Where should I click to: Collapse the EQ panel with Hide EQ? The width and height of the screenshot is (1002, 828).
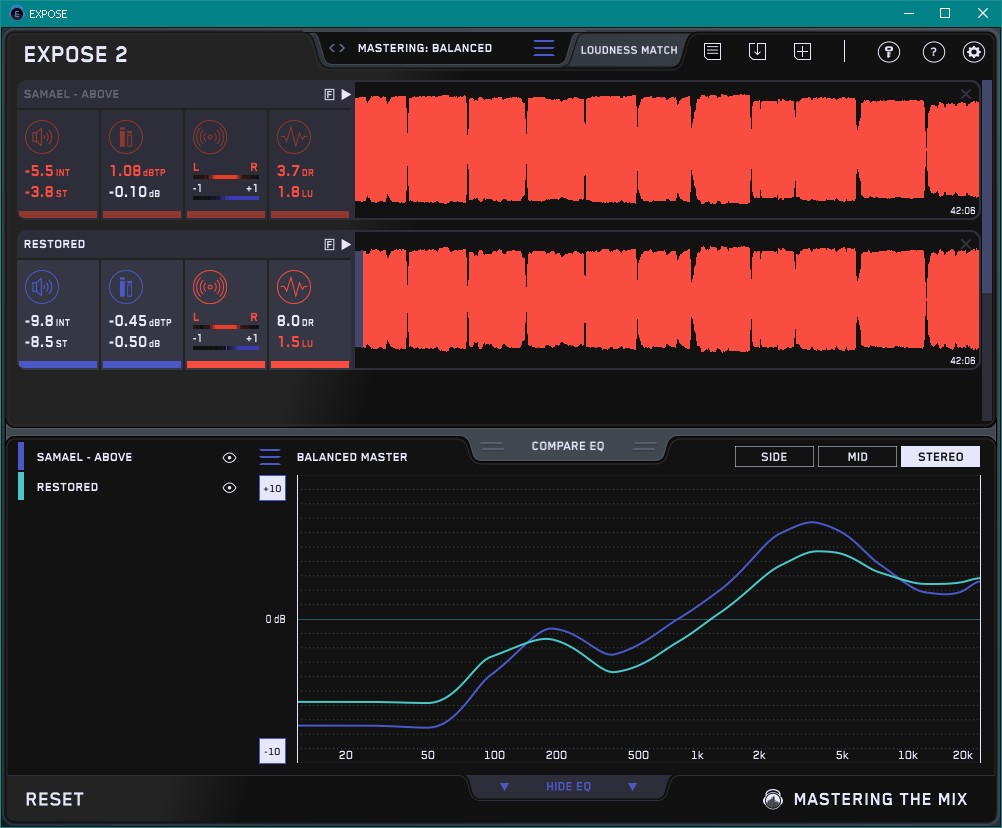(568, 787)
